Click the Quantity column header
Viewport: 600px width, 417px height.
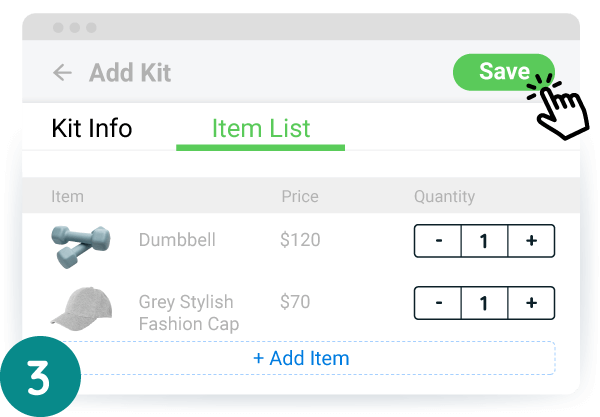(x=444, y=197)
